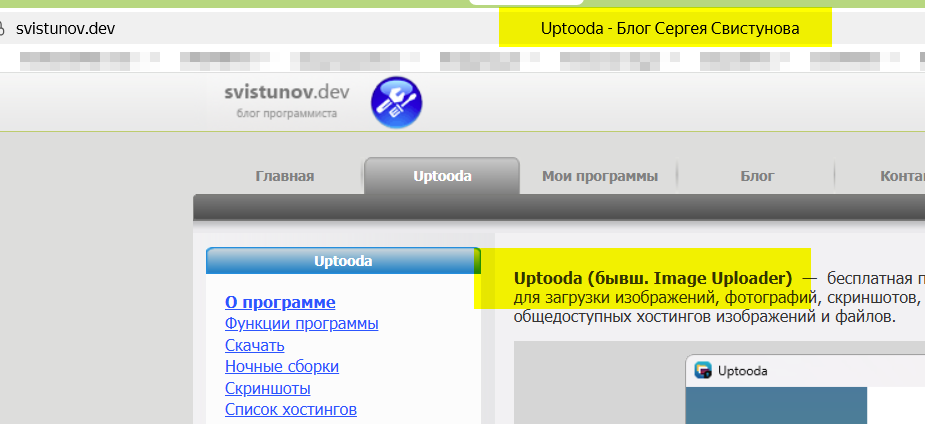Click the Скачать link
925x424 pixels.
pyautogui.click(x=255, y=345)
